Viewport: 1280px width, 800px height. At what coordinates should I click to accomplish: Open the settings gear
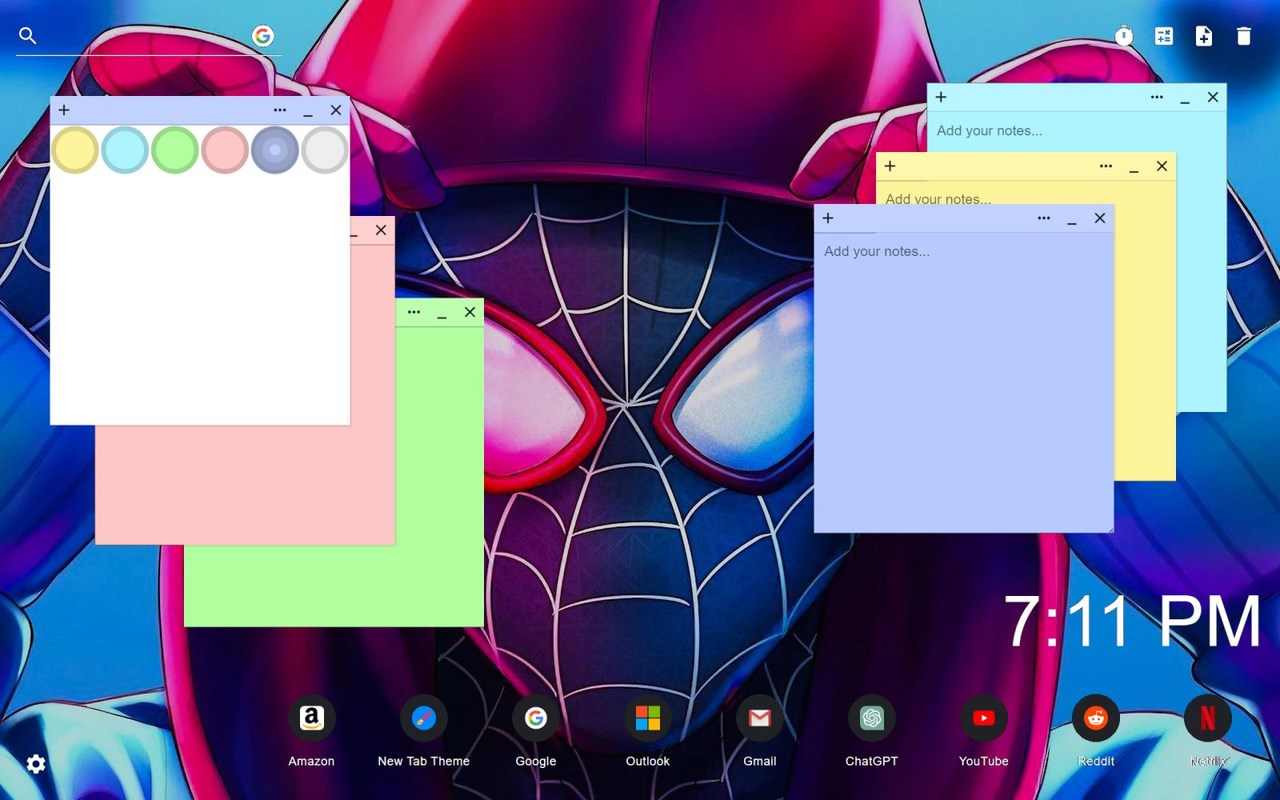coord(36,764)
